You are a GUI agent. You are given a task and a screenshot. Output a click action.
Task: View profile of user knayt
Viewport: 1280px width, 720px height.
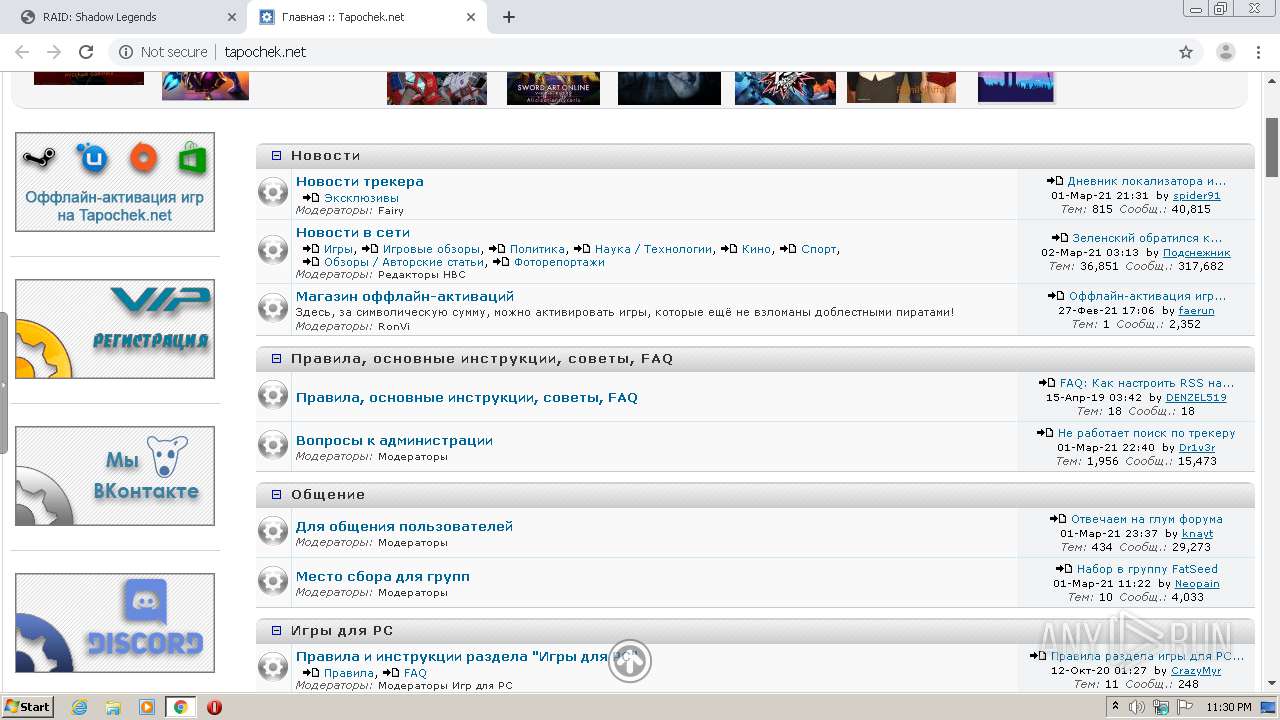tap(1197, 534)
